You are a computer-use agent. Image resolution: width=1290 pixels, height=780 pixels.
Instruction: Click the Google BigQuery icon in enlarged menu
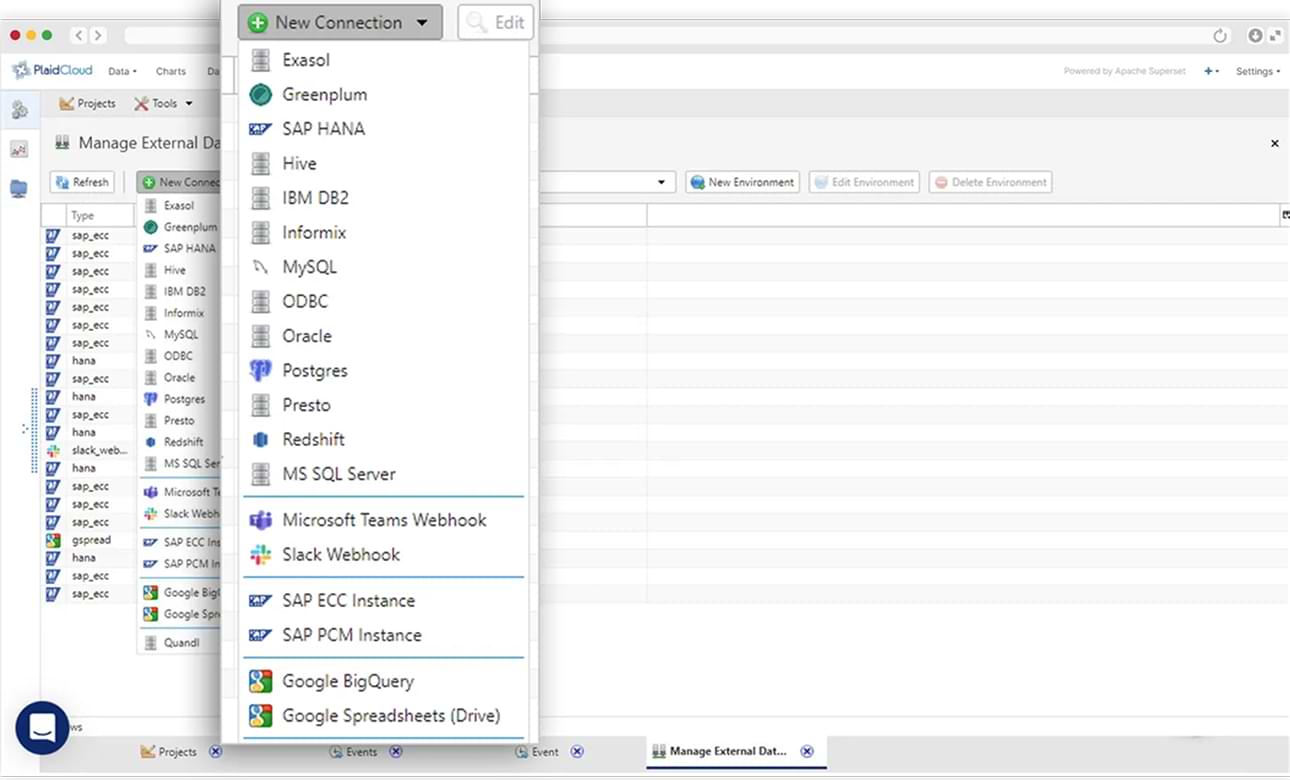pos(260,682)
